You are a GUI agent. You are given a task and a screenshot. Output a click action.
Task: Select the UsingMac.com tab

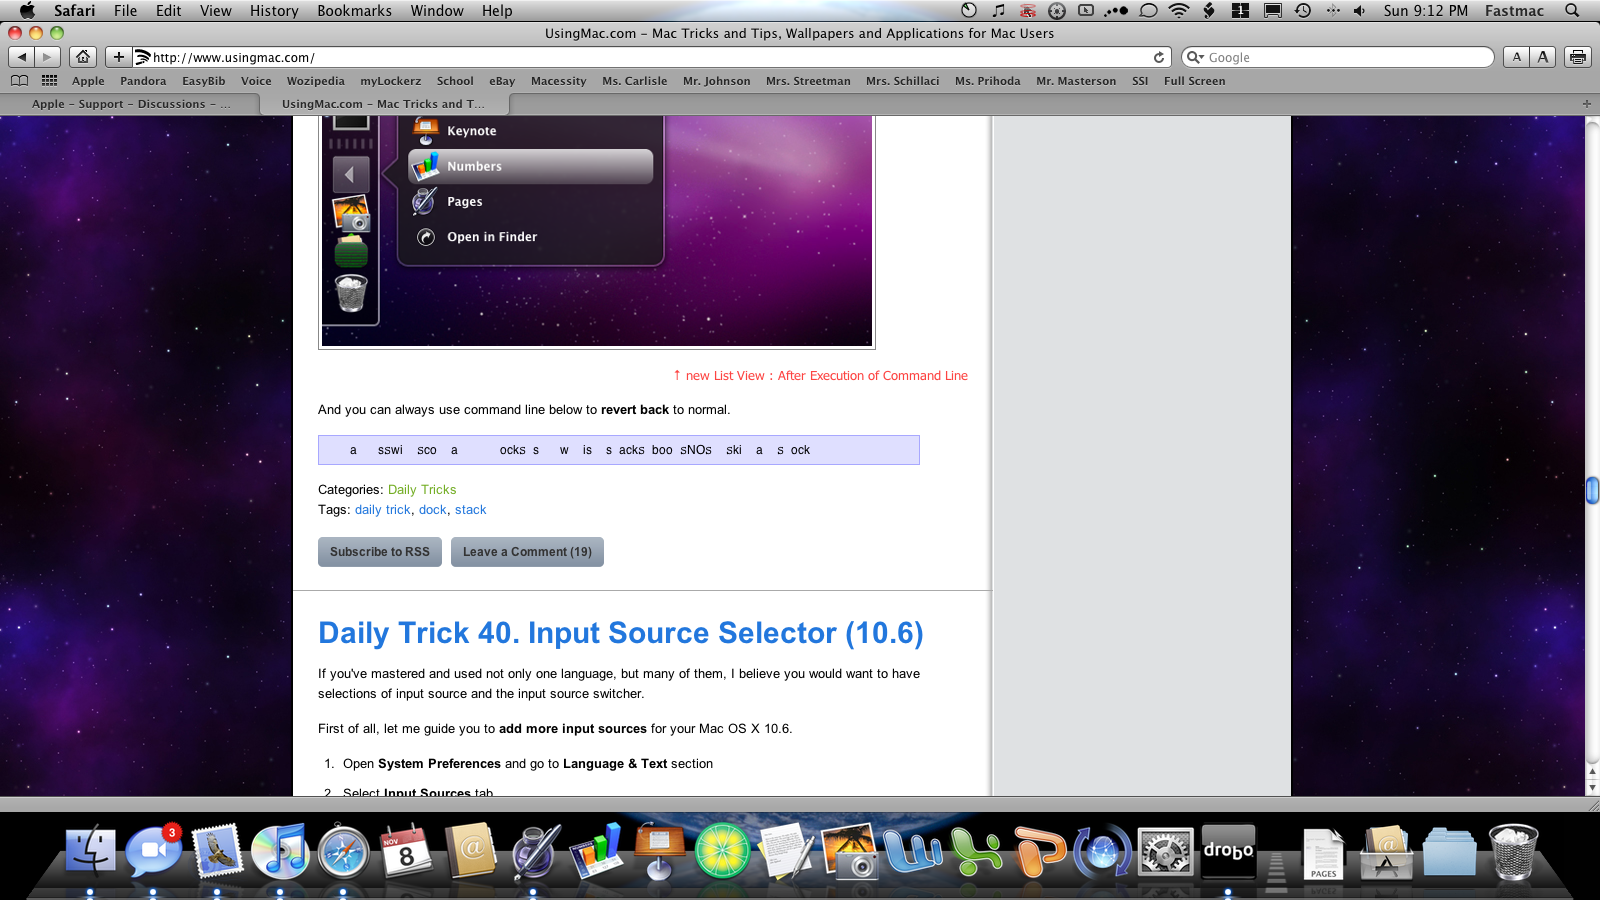[384, 104]
